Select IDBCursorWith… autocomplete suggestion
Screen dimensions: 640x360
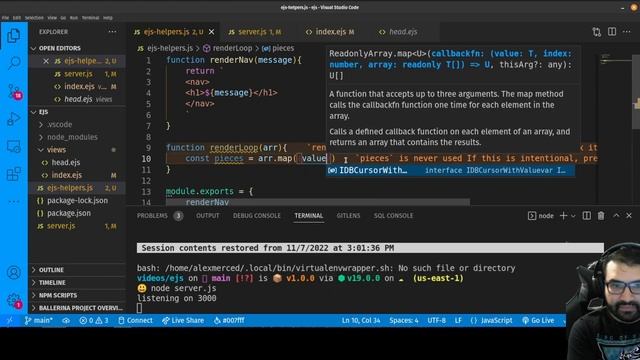click(450, 171)
